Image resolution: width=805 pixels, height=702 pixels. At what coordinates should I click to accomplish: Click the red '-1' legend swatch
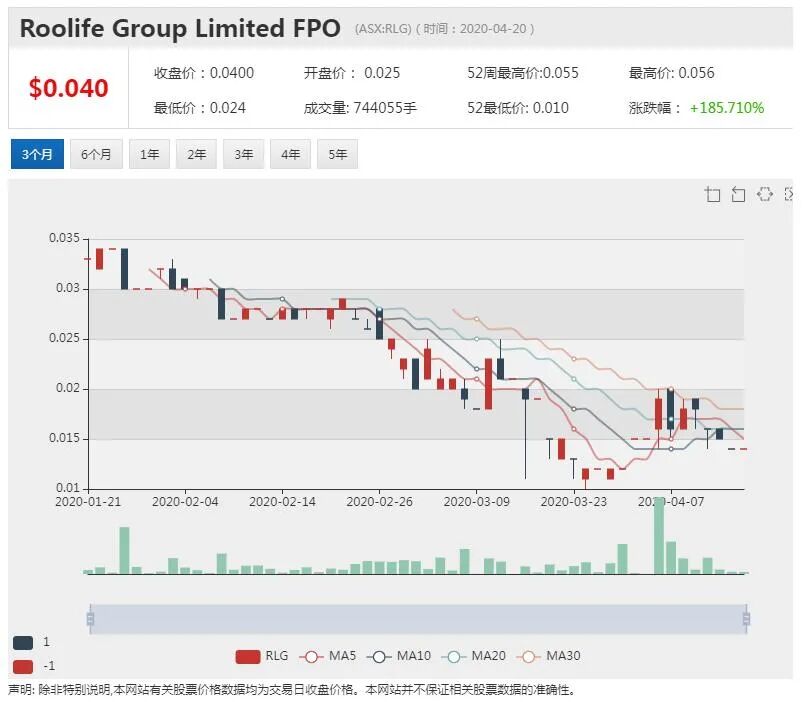click(x=23, y=667)
